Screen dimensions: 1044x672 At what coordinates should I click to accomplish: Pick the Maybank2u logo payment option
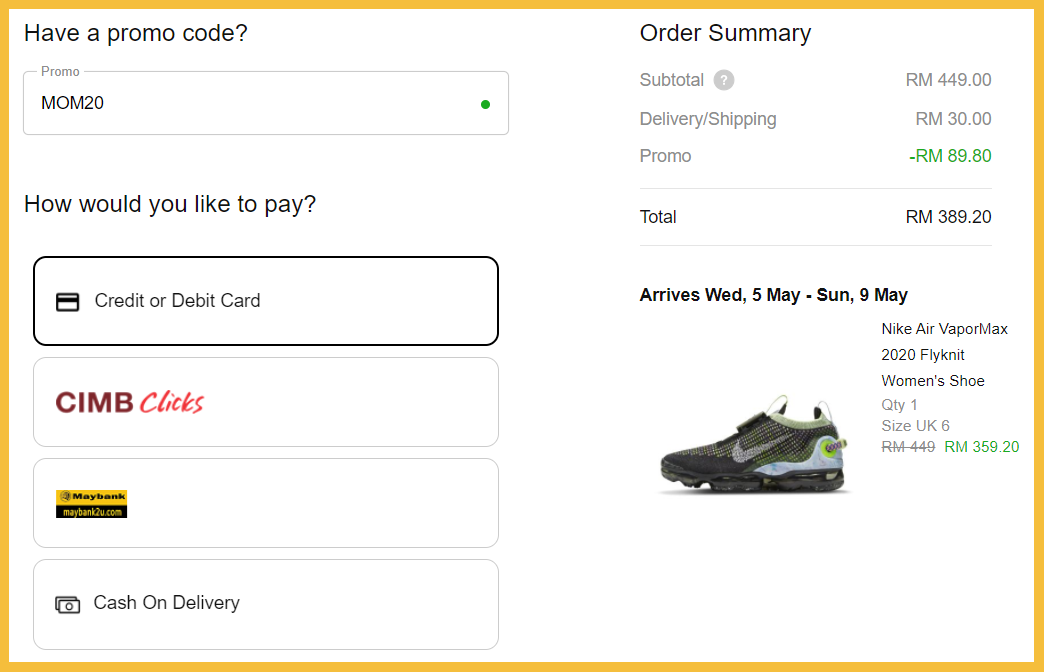click(91, 504)
